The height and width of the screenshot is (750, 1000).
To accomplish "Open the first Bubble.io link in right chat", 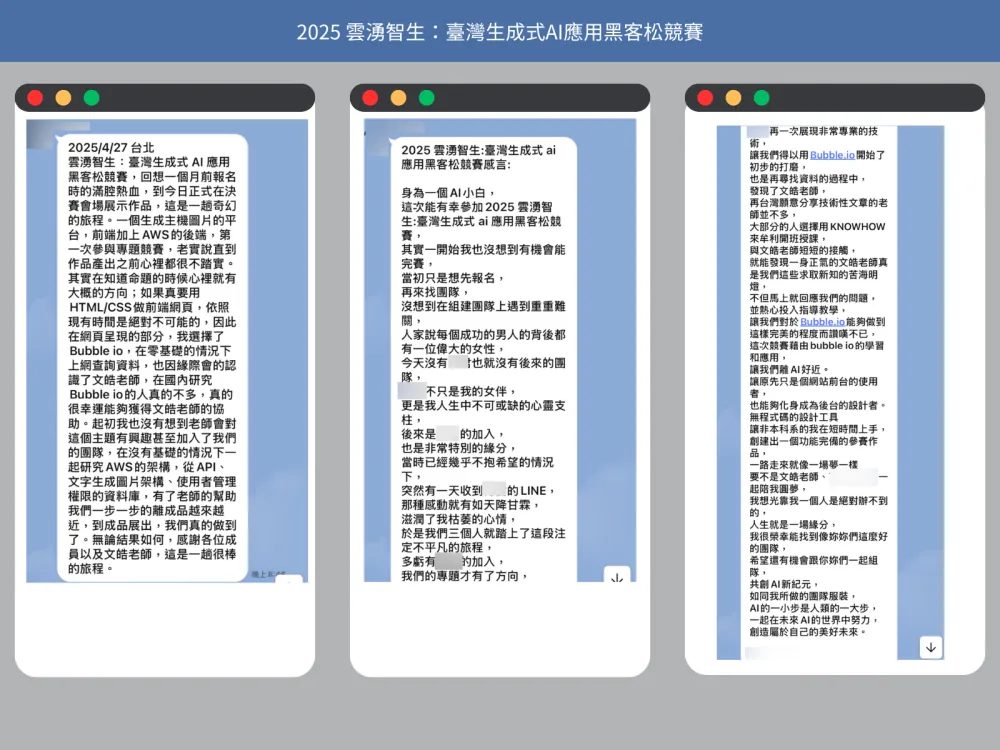I will [x=832, y=155].
